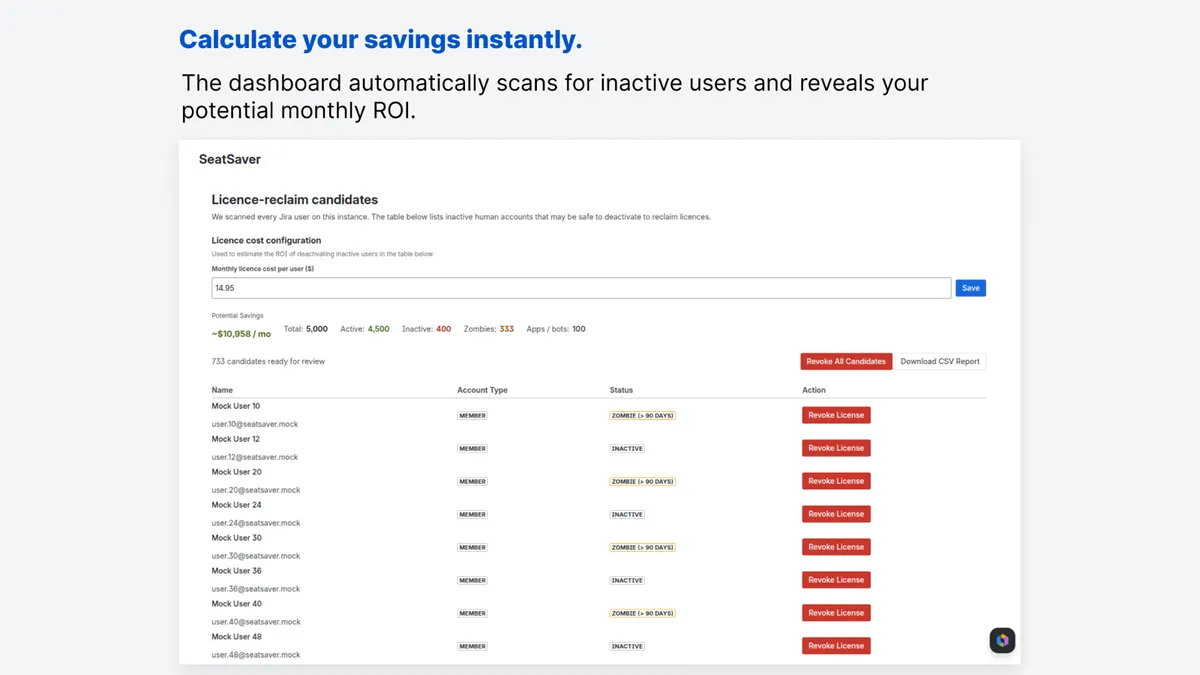Screen dimensions: 1200x675
Task: Revoke license for Mock User 48
Action: coord(836,646)
